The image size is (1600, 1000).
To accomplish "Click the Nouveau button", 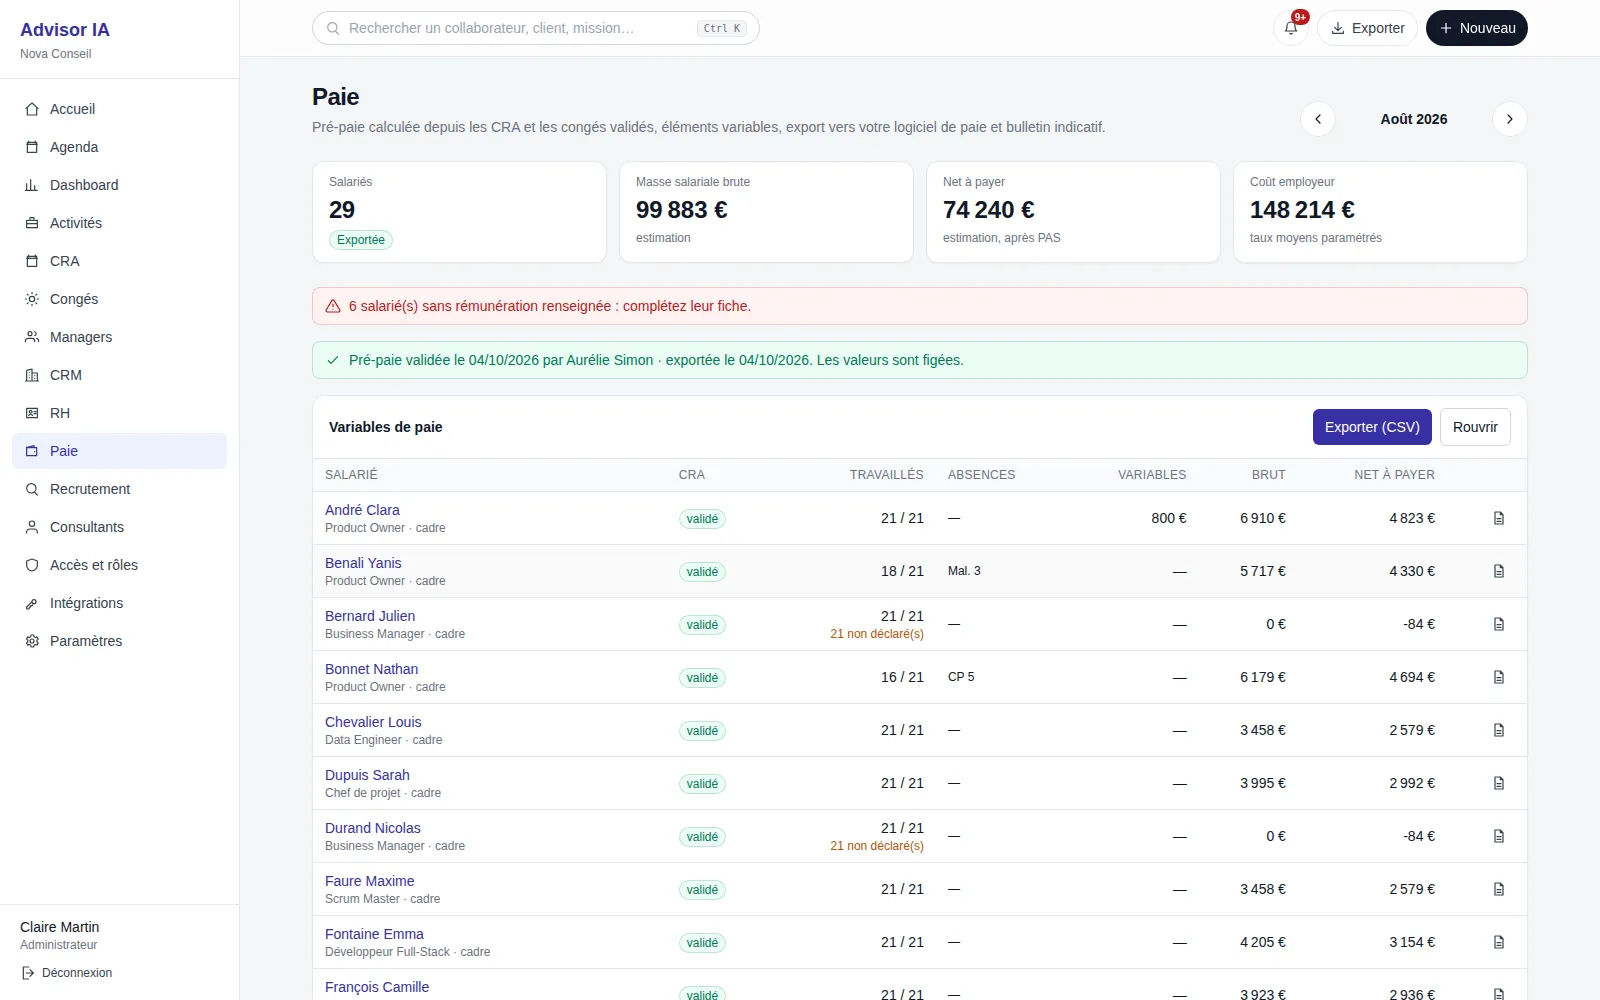I will click(x=1476, y=28).
